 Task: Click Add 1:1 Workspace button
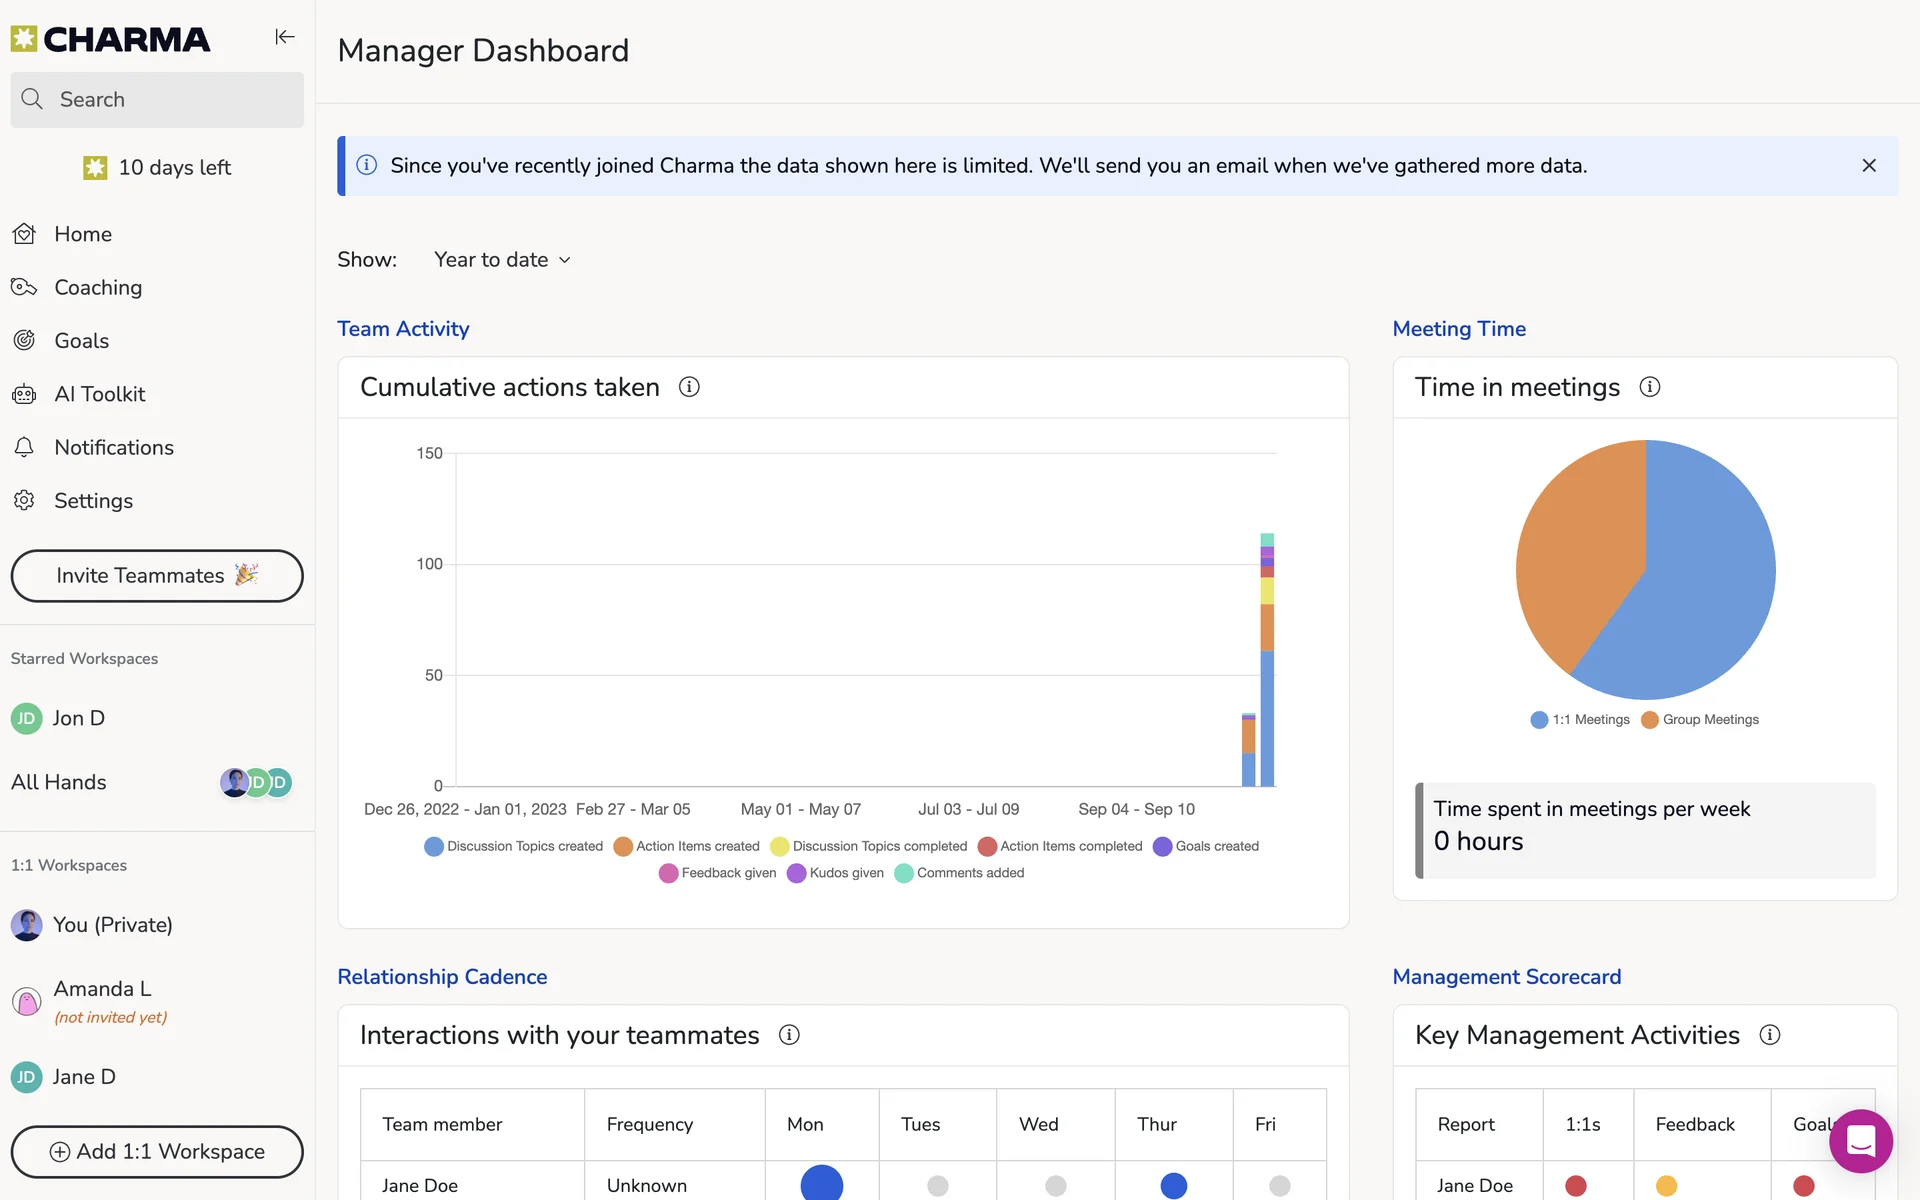pyautogui.click(x=157, y=1152)
